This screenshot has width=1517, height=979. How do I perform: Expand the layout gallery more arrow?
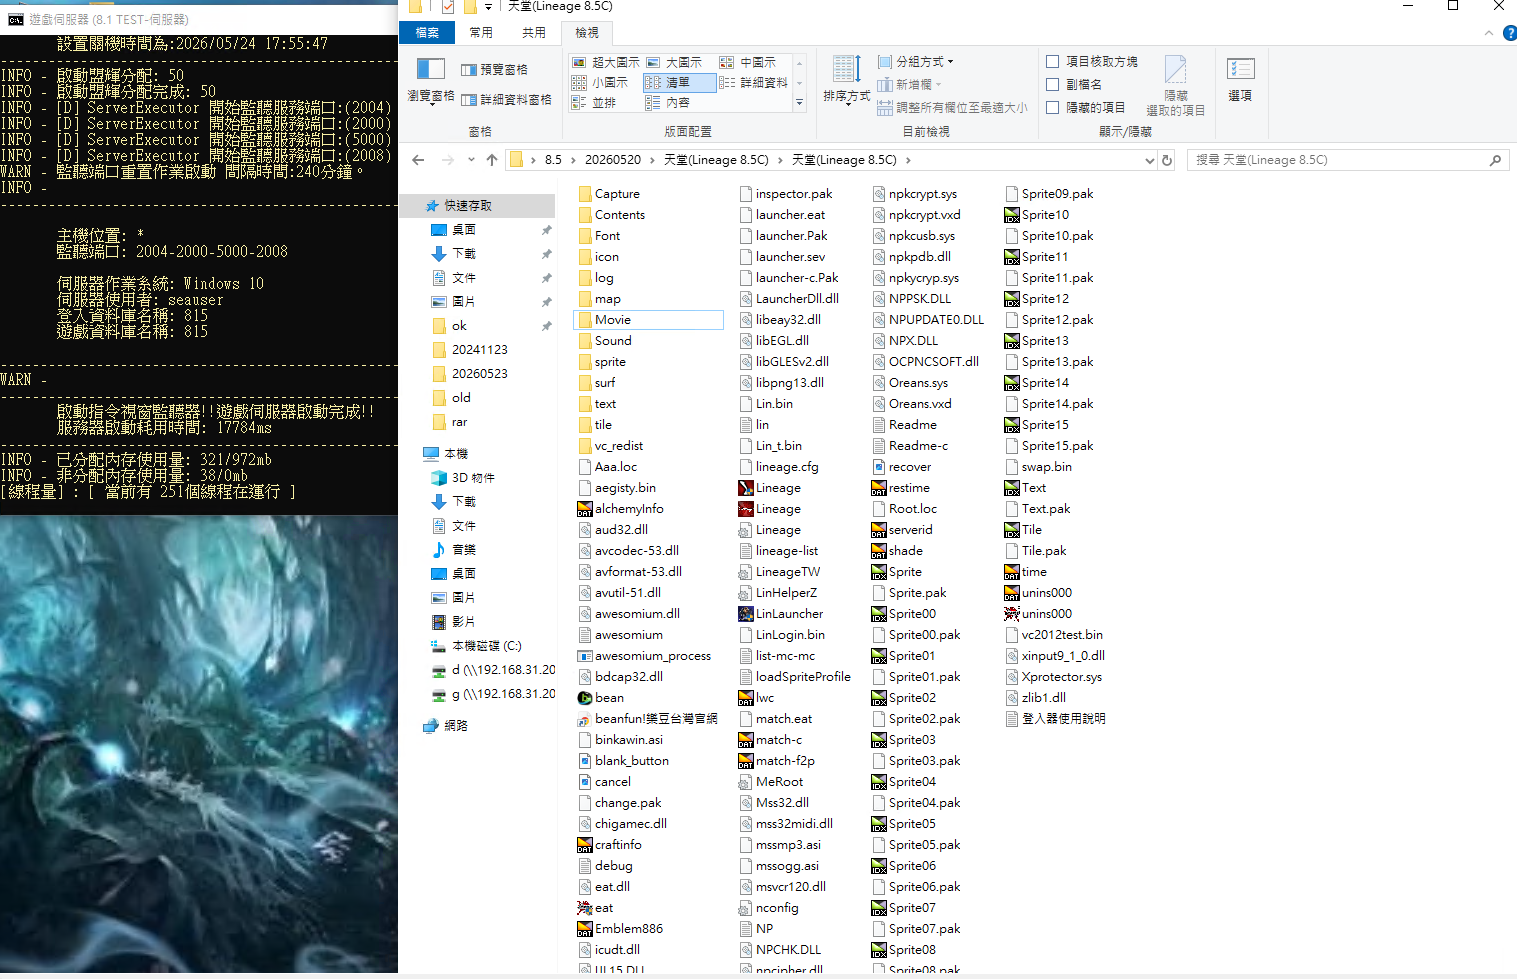799,103
